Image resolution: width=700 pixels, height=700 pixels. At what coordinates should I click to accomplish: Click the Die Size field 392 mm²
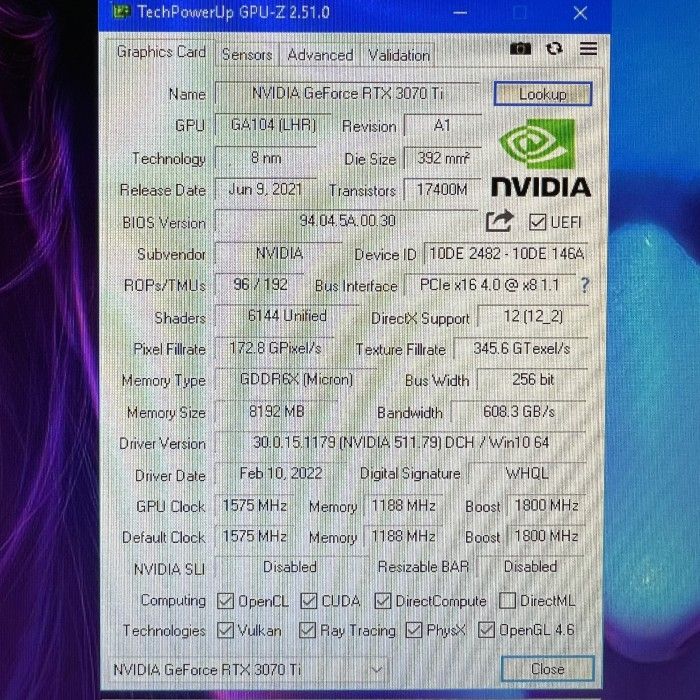(442, 158)
